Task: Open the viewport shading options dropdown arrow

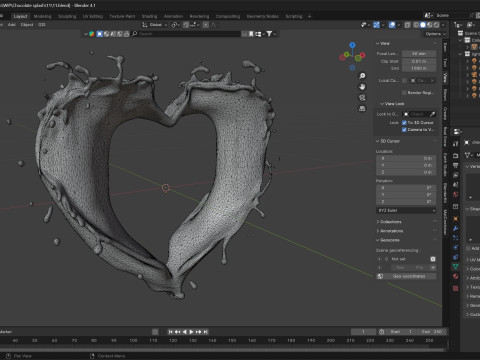Action: pyautogui.click(x=443, y=25)
